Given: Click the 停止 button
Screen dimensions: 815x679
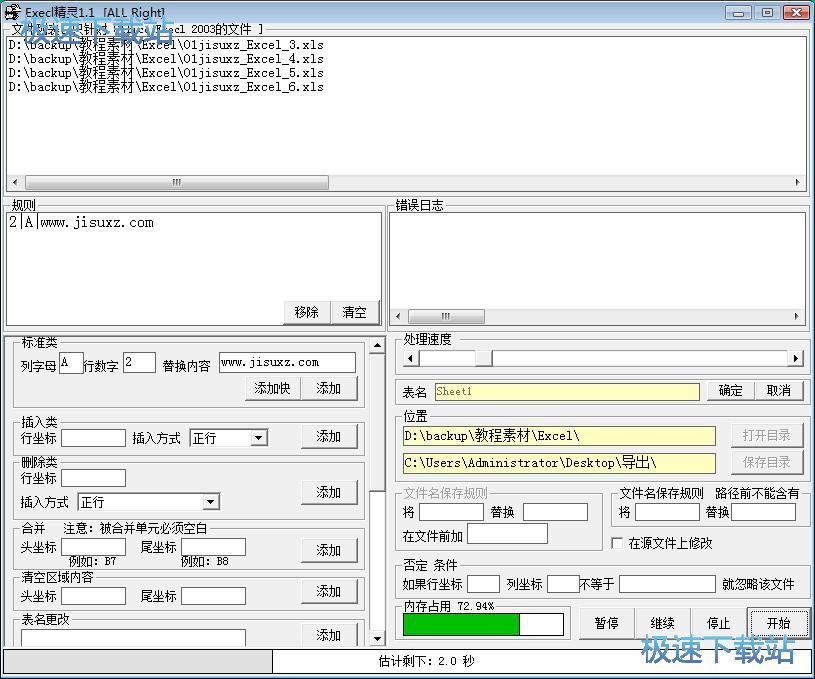Looking at the screenshot, I should (719, 623).
